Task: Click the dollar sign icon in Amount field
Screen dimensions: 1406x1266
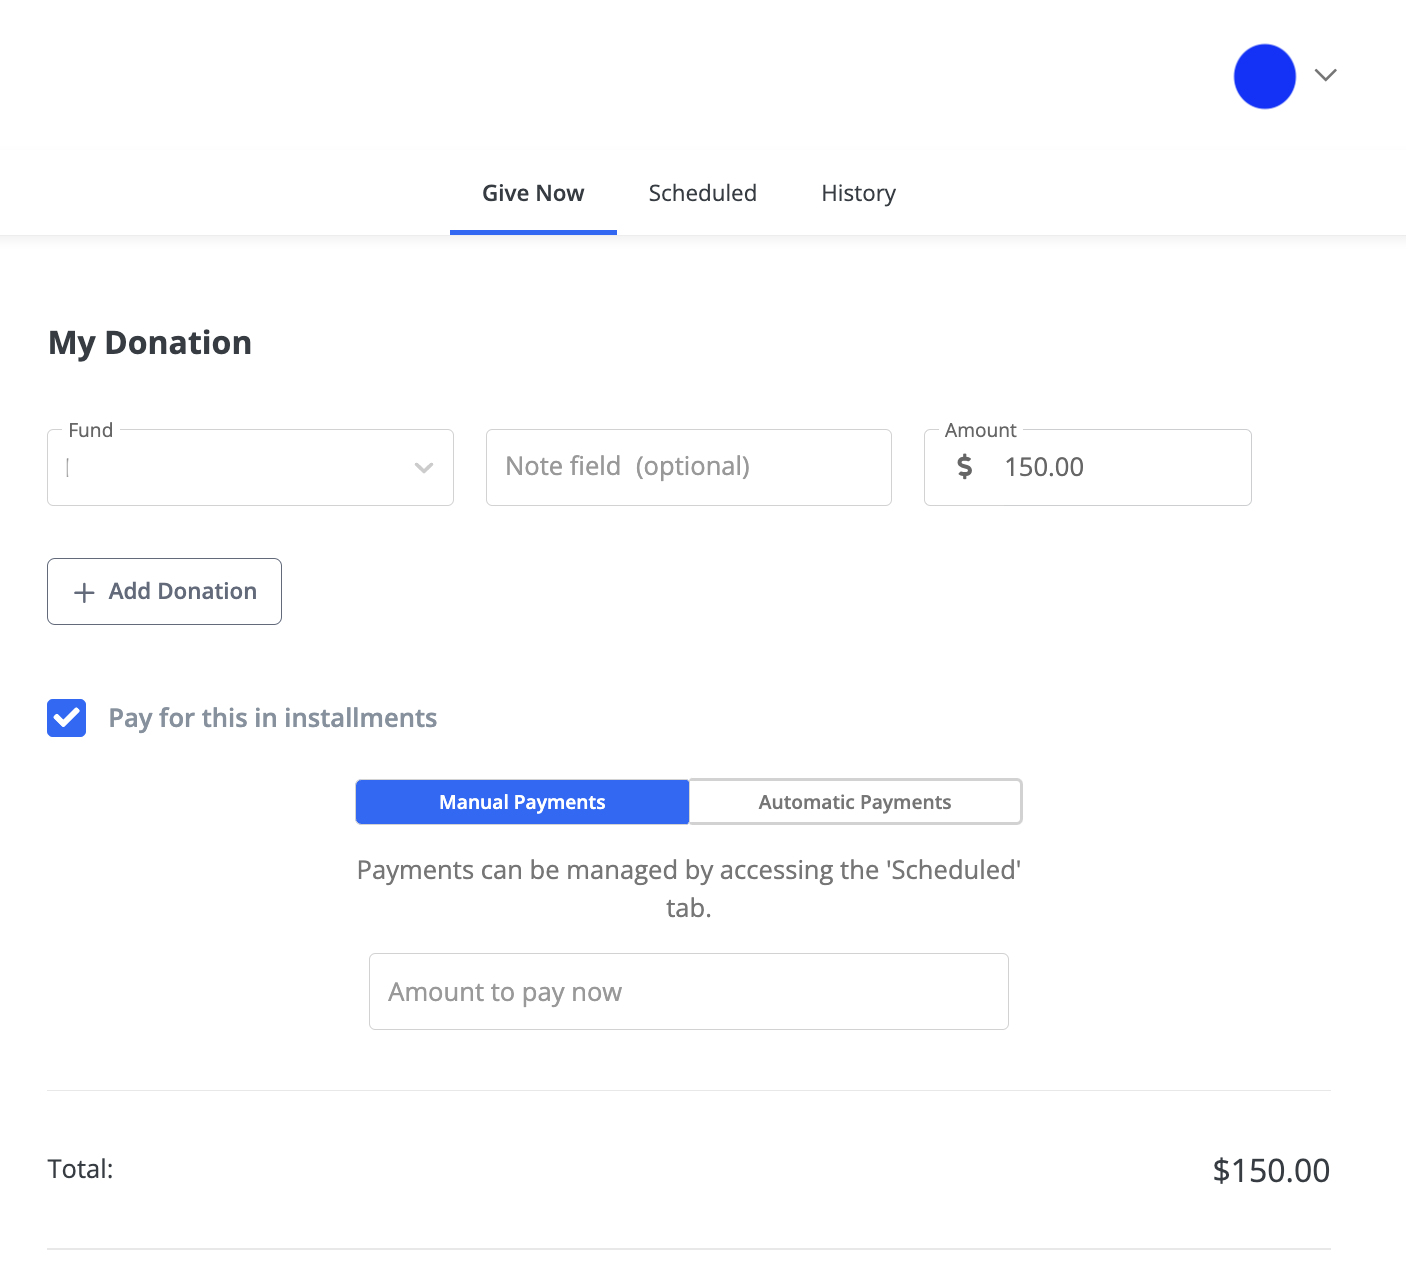Action: (964, 466)
